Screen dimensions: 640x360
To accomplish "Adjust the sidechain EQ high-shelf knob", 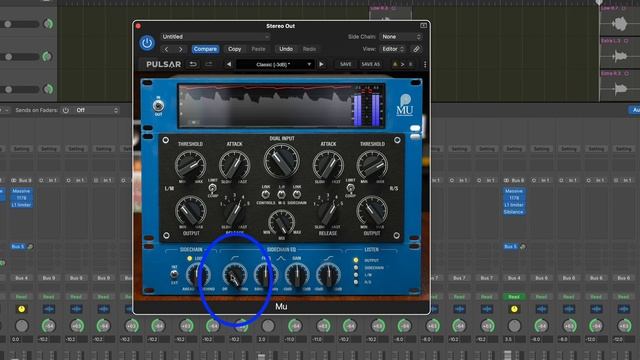I will click(328, 275).
